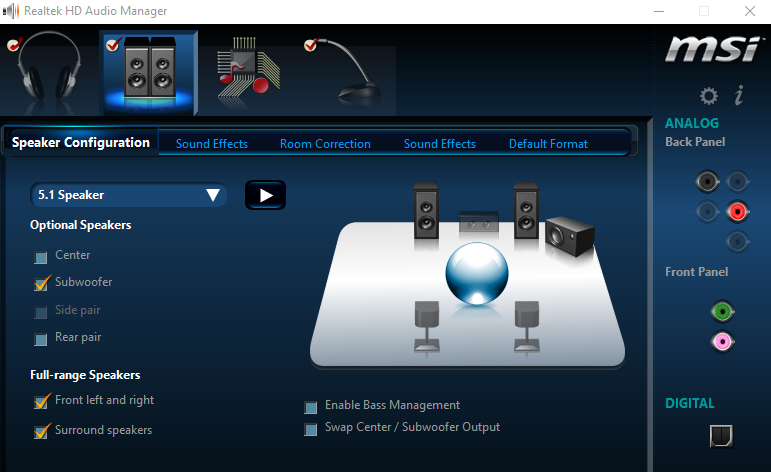Open the second Sound Effects tab
Viewport: 771px width, 472px height.
point(440,144)
